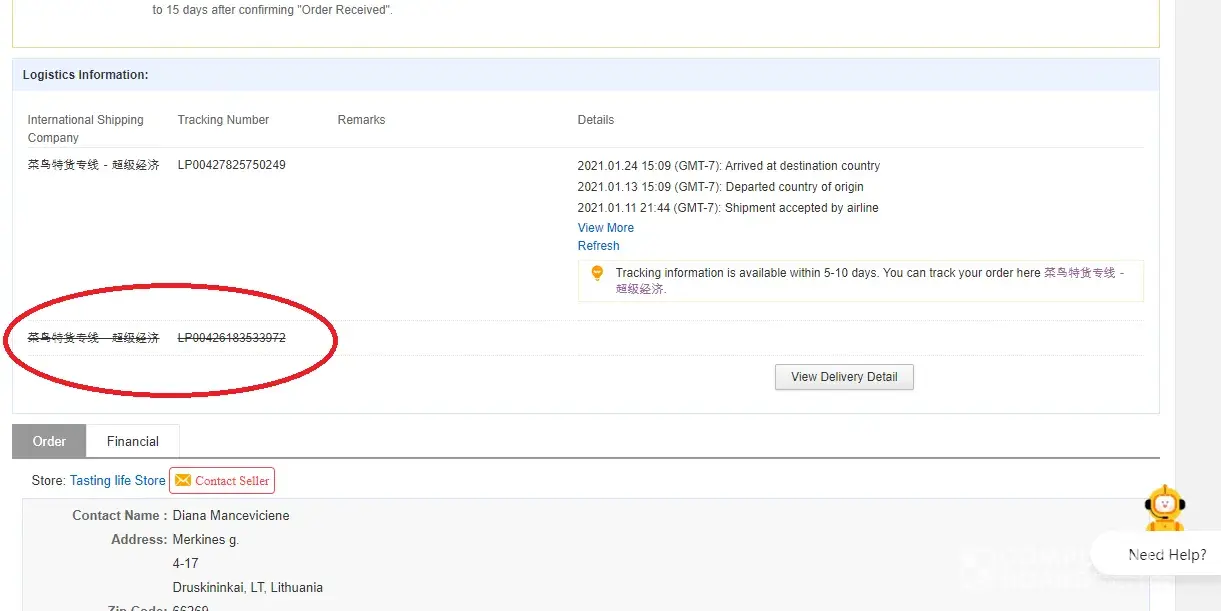Click the Shipment accepted by airline entry
The image size is (1221, 611).
click(x=727, y=208)
